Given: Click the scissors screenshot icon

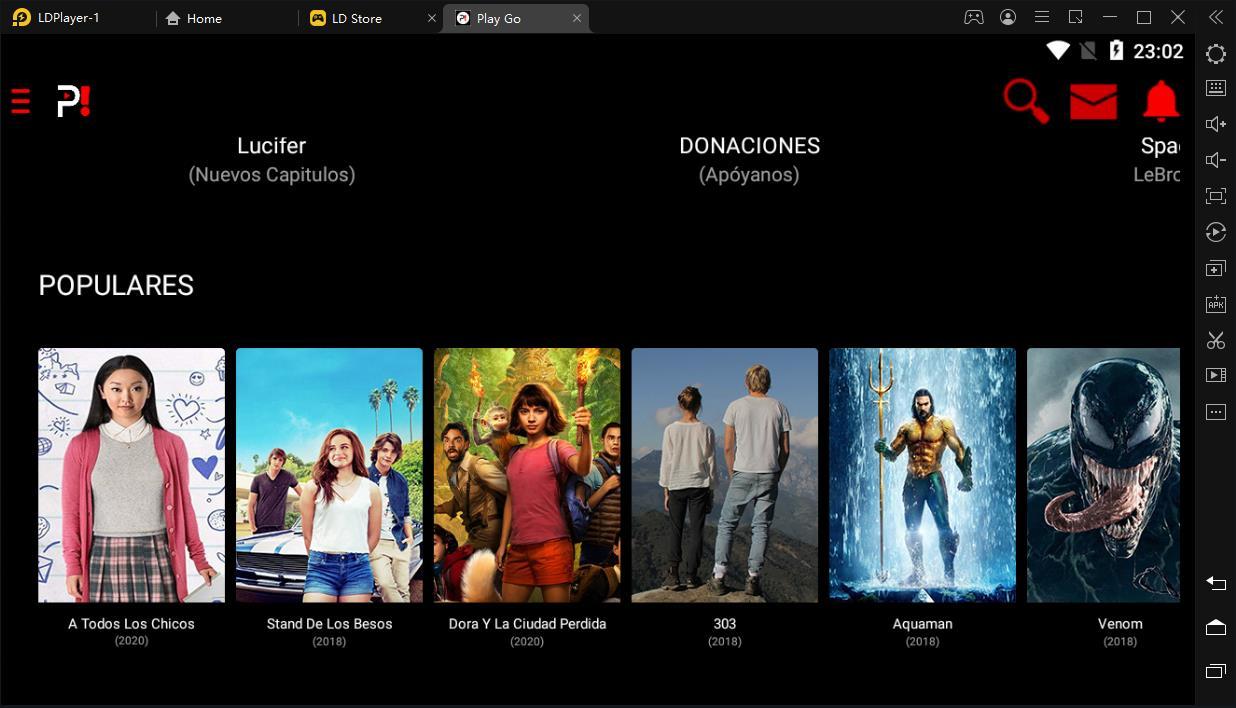Looking at the screenshot, I should point(1216,340).
